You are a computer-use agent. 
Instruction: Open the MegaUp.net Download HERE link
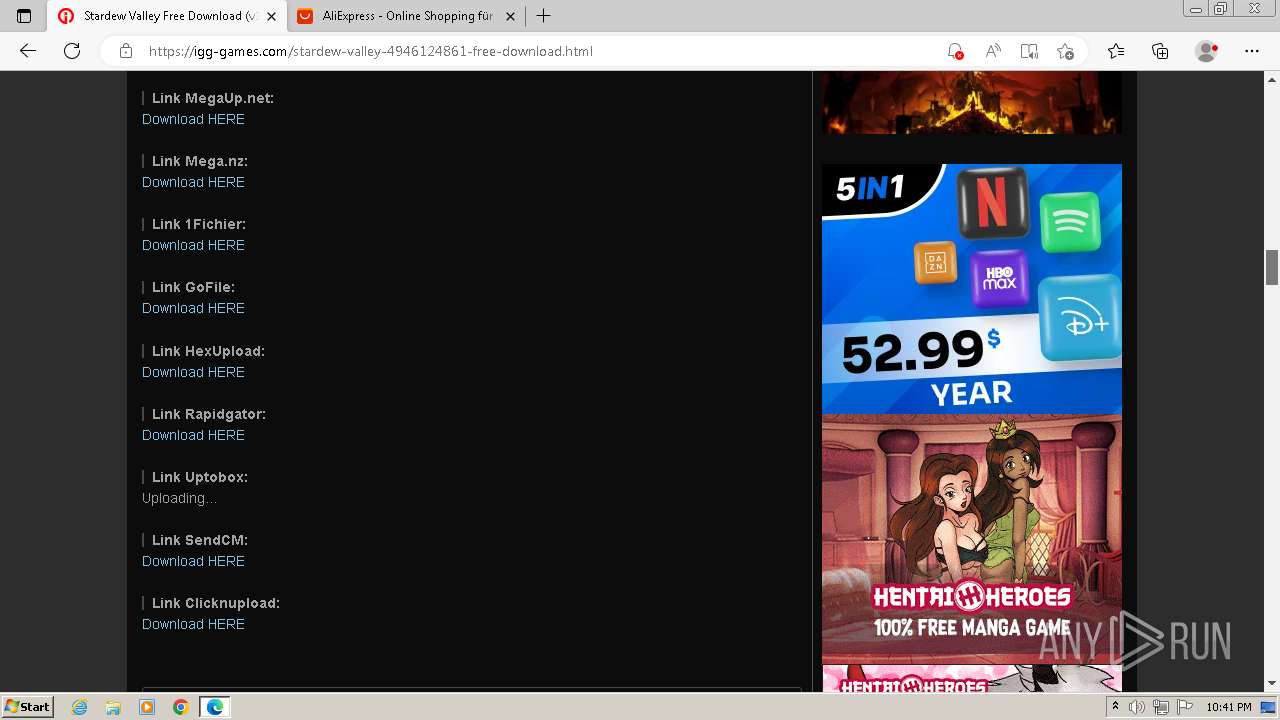tap(193, 119)
